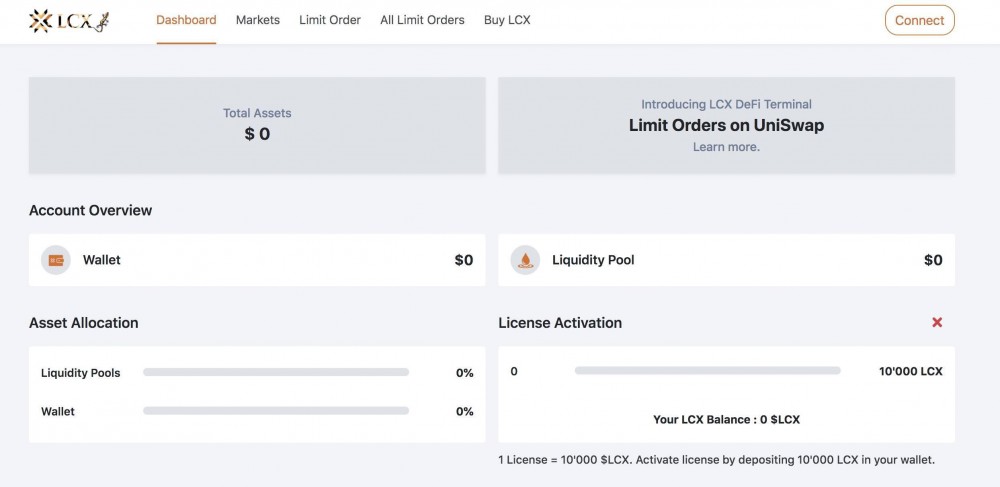This screenshot has height=487, width=1000.
Task: Click the Liquidity Pool droplet icon
Action: pos(525,260)
